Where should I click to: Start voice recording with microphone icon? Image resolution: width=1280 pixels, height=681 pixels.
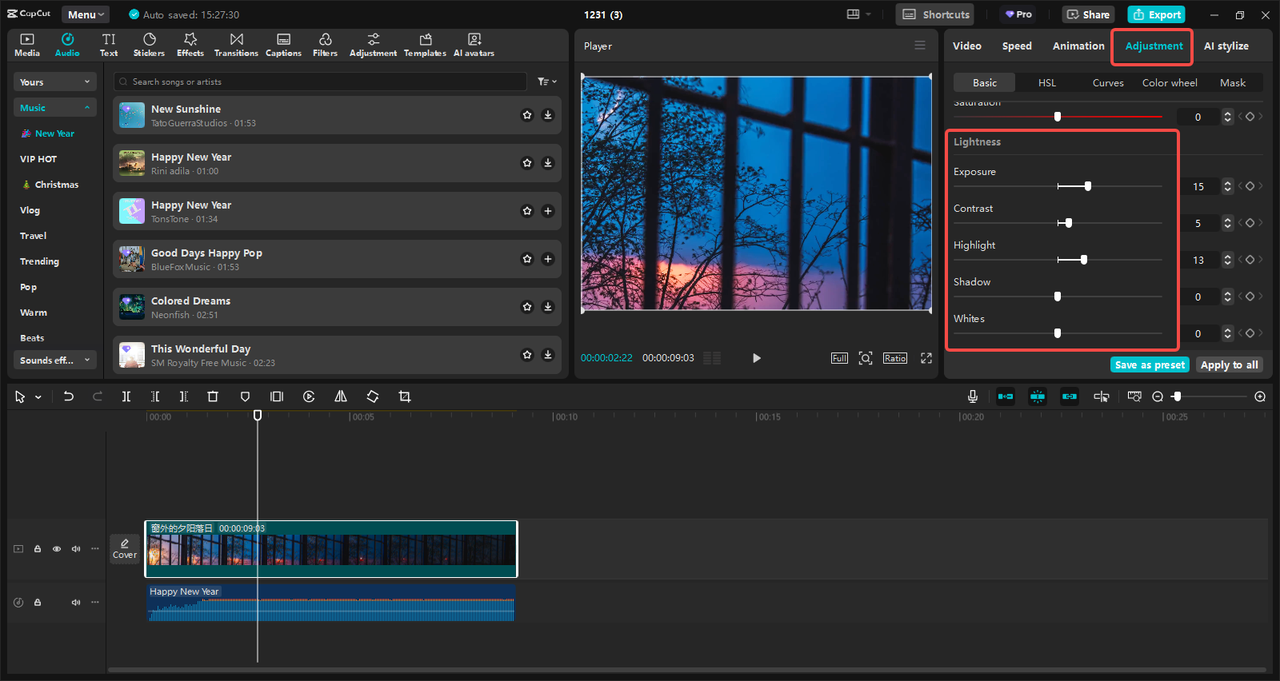tap(972, 397)
